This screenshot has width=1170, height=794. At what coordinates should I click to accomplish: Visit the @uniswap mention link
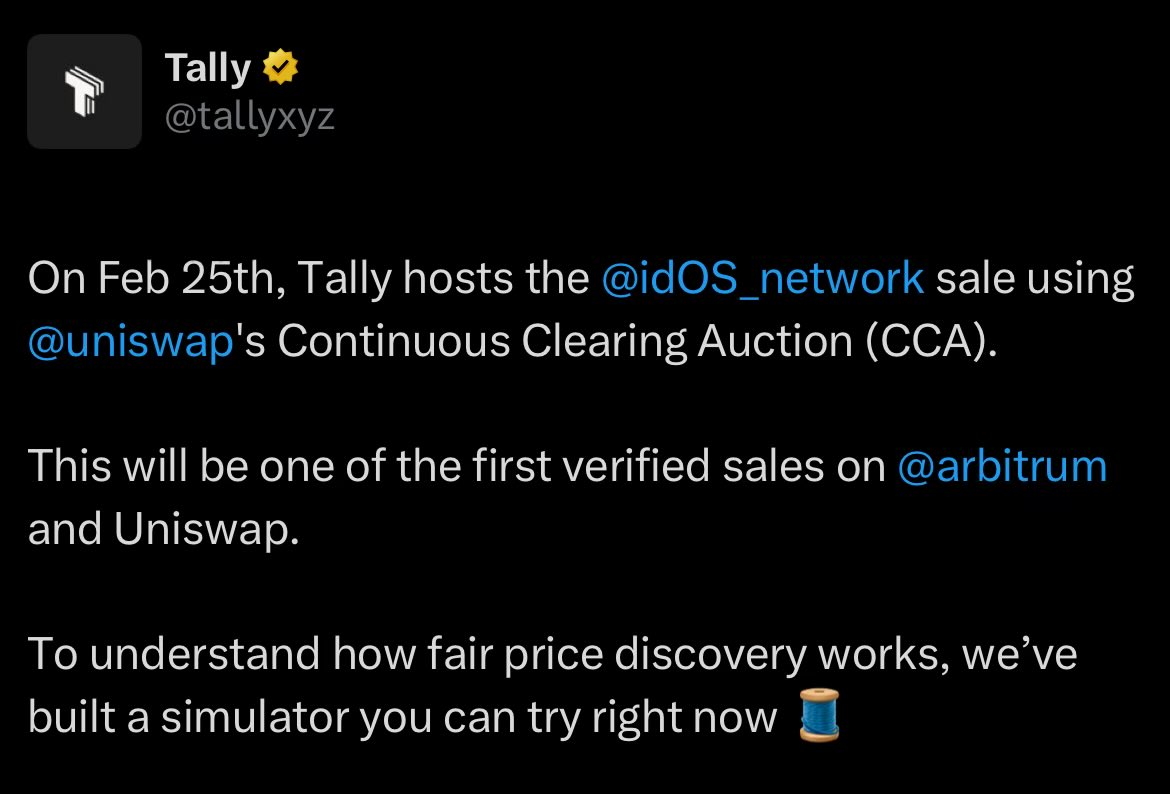[x=130, y=342]
